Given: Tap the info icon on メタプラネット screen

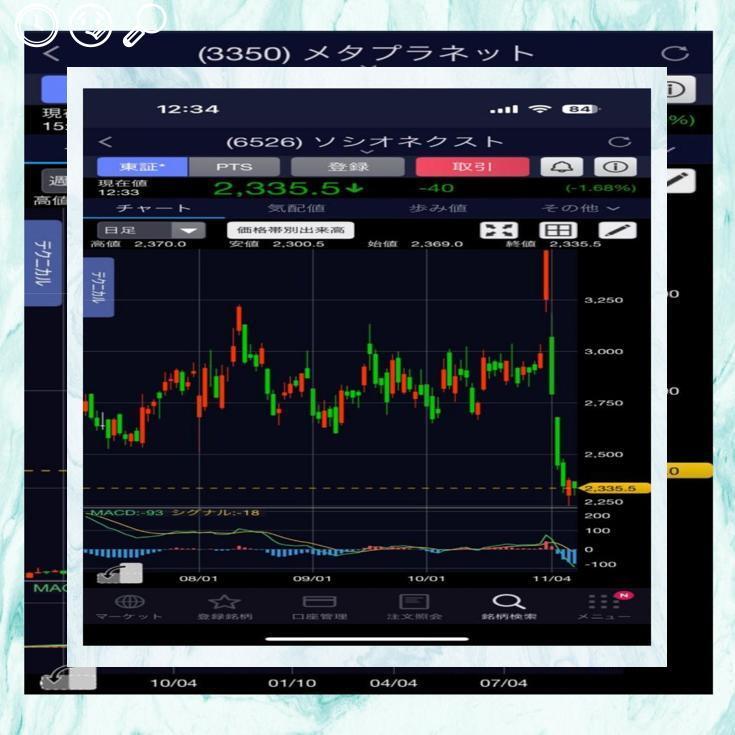Looking at the screenshot, I should pyautogui.click(x=681, y=89).
